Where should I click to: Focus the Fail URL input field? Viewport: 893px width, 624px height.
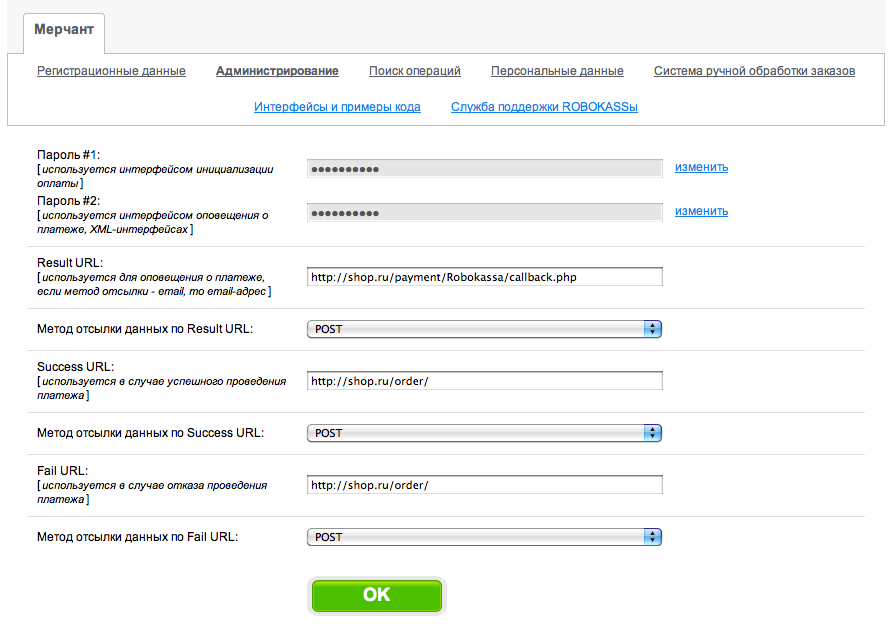[x=484, y=485]
